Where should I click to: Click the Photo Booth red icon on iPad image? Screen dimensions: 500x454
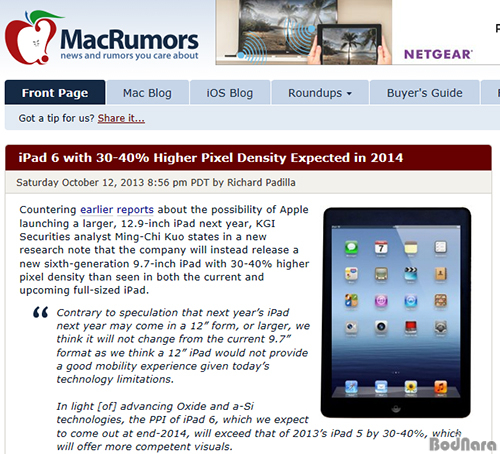411,327
